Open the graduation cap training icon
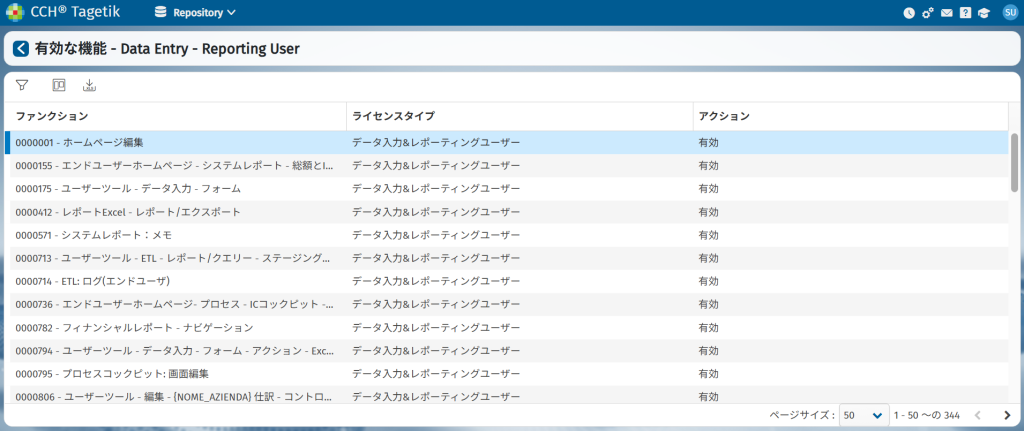 coord(984,13)
